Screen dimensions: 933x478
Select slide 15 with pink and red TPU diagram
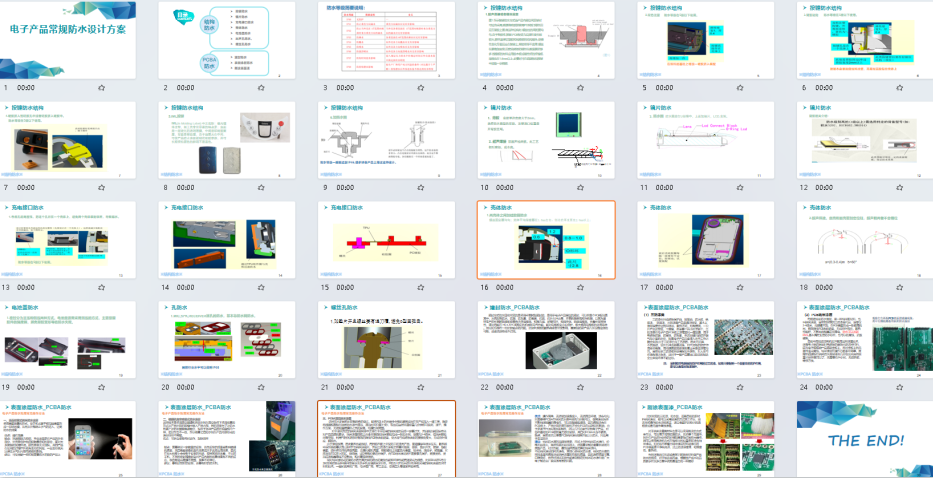pos(386,240)
